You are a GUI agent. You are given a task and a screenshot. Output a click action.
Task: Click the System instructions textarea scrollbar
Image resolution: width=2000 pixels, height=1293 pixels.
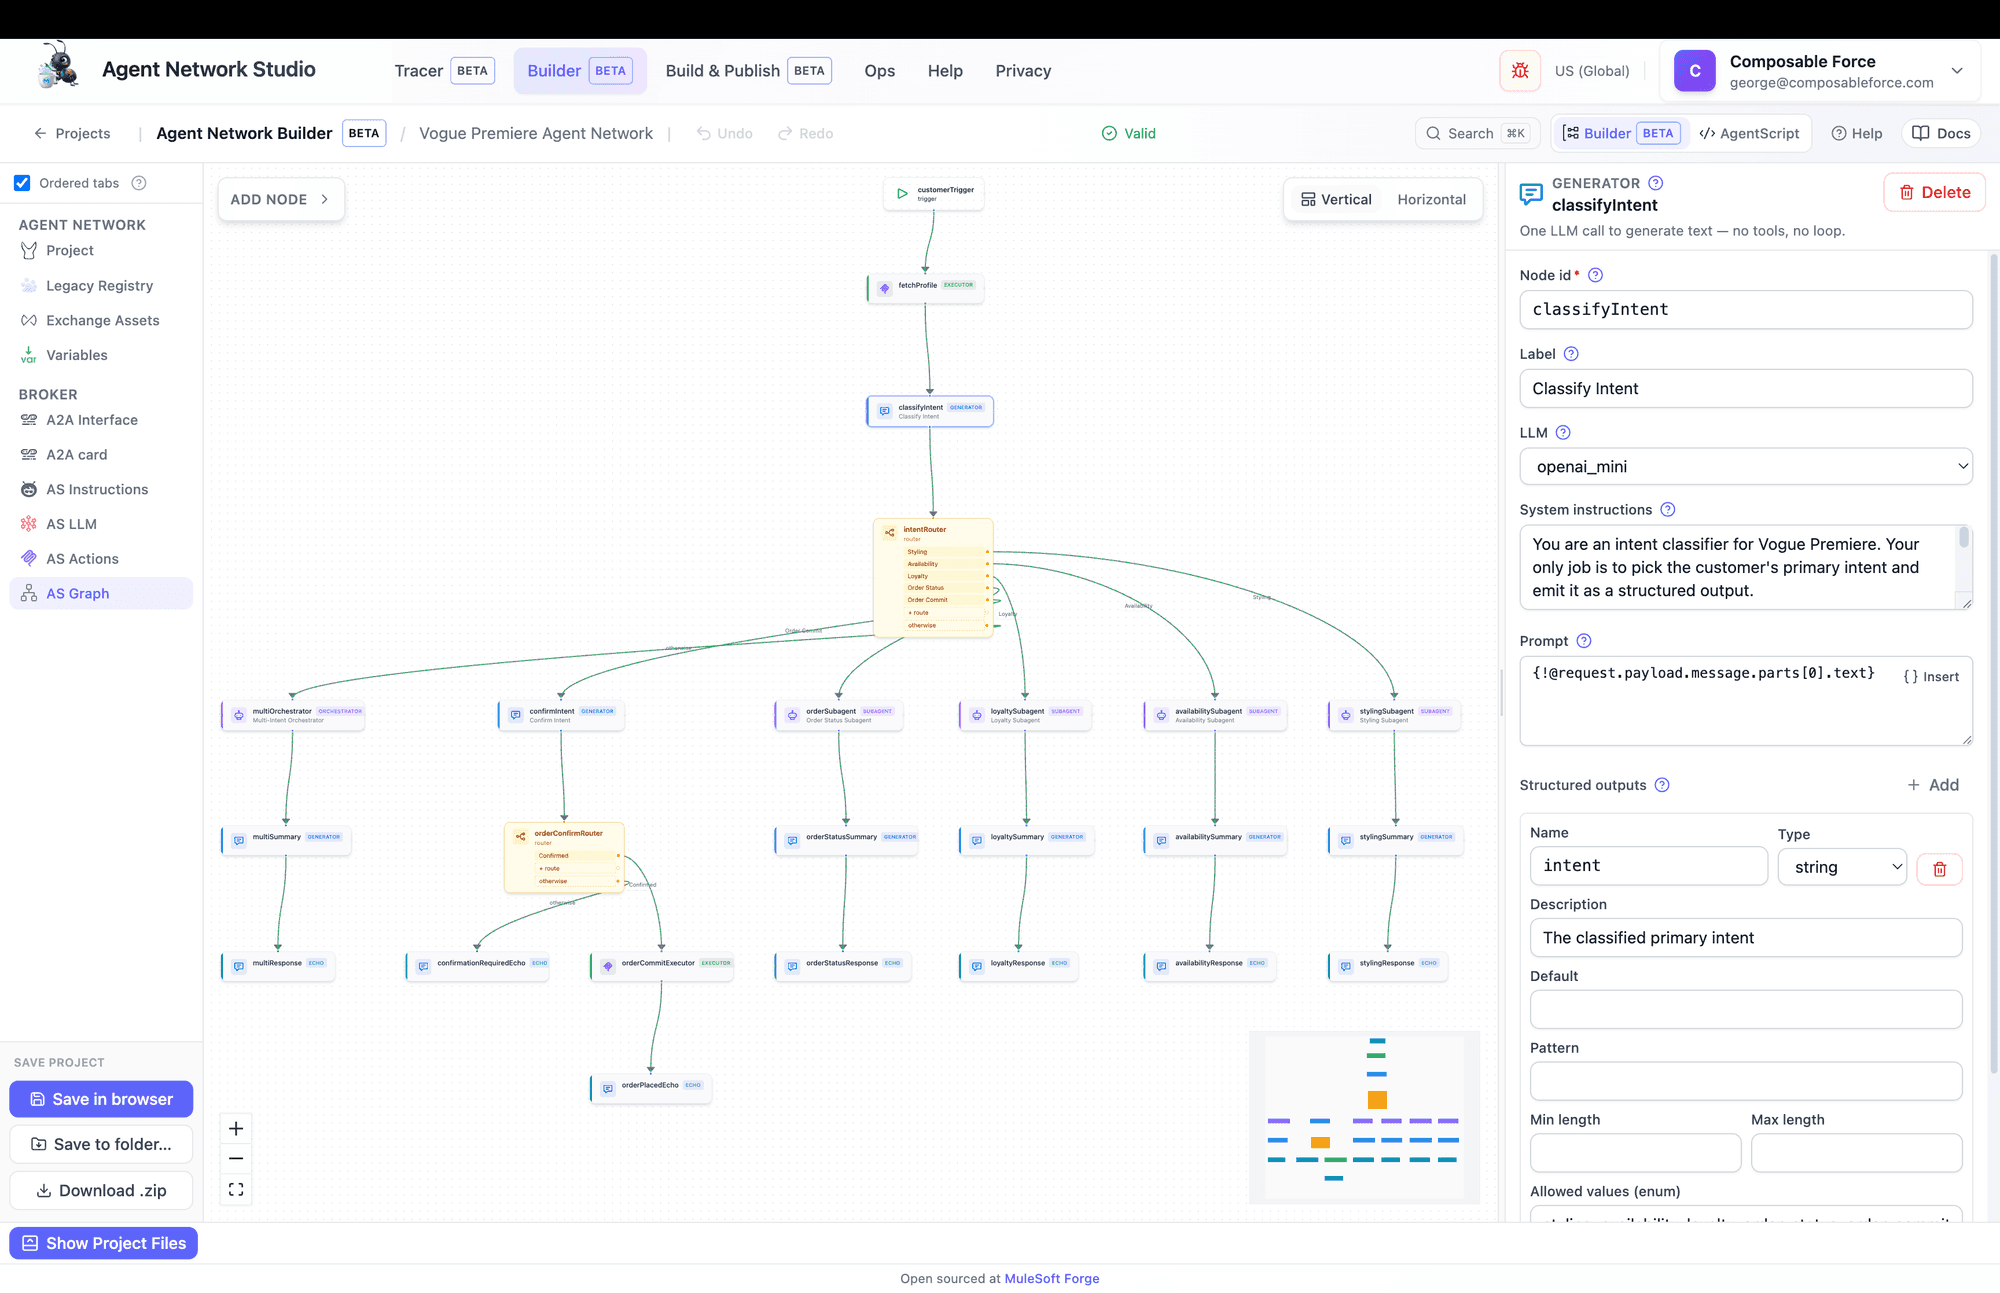click(x=1964, y=538)
